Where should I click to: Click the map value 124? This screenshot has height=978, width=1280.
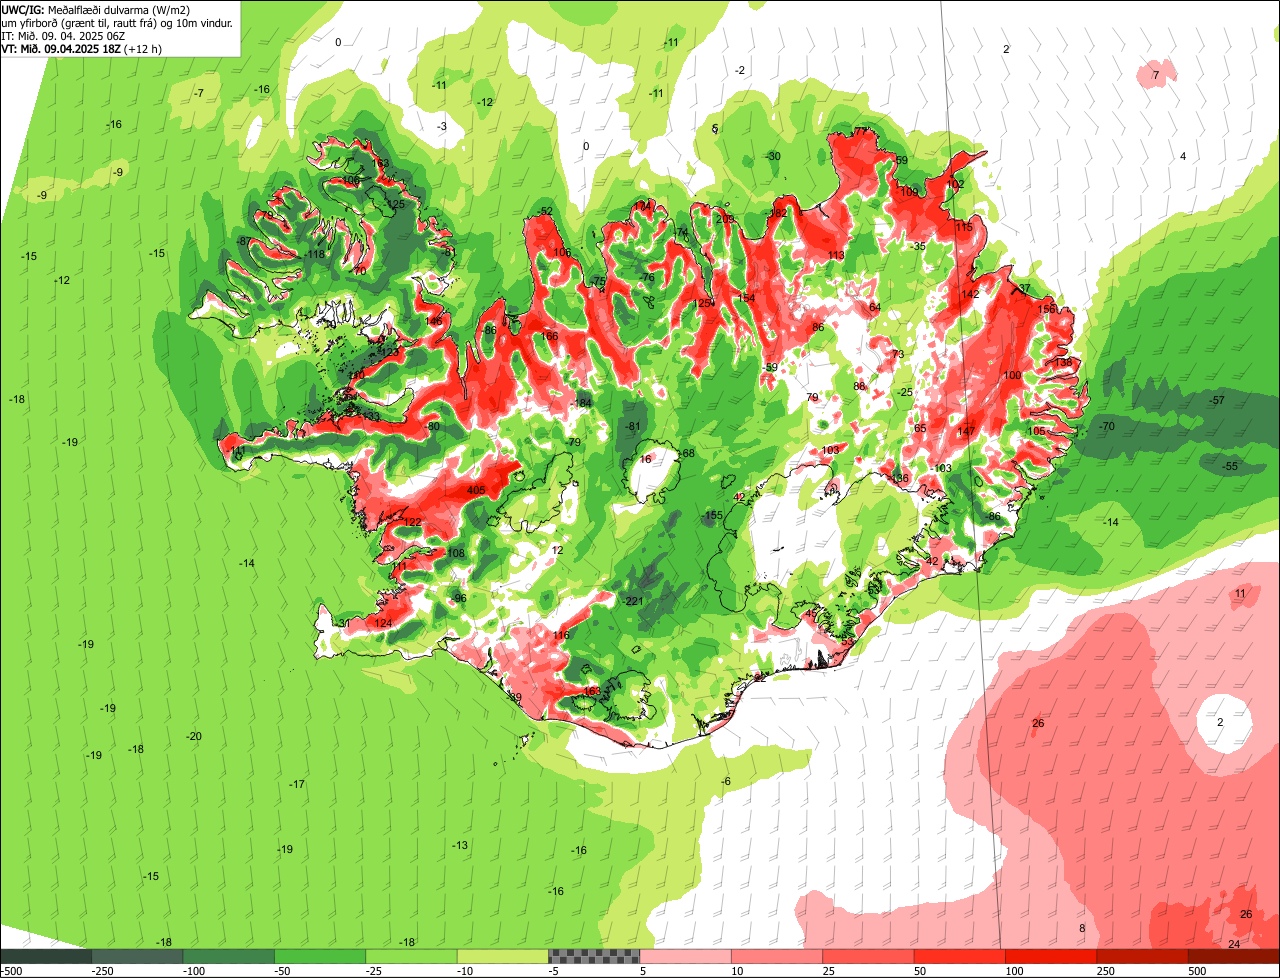(383, 623)
